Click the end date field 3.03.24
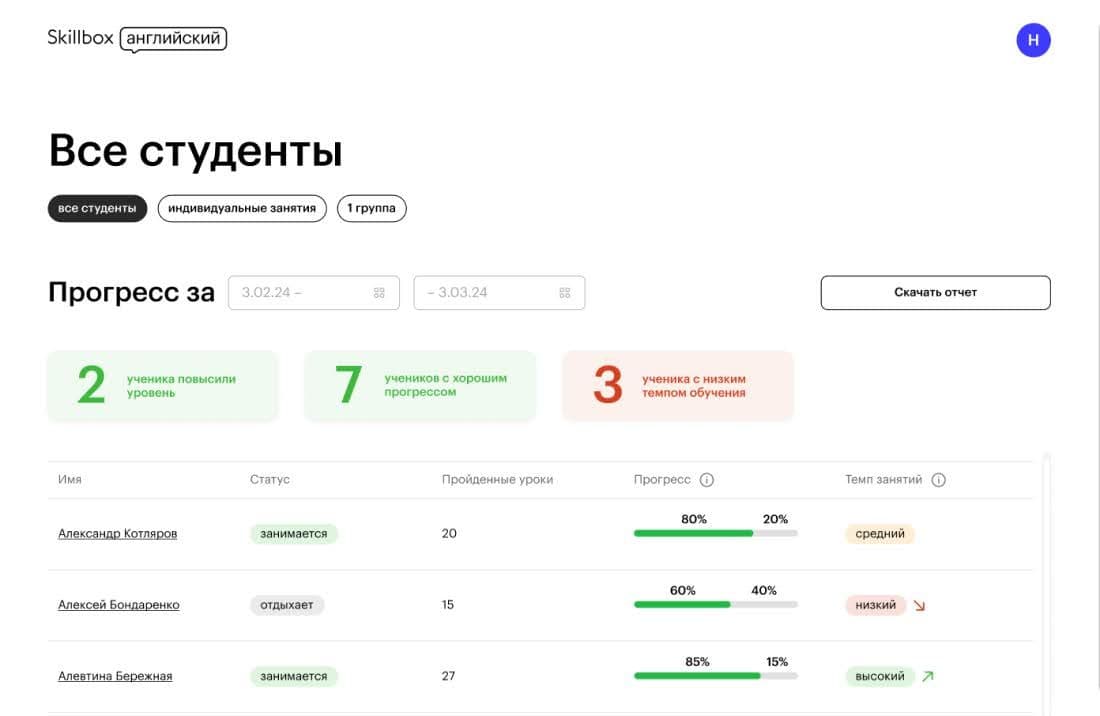Screen dimensions: 1100x716 click(485, 293)
